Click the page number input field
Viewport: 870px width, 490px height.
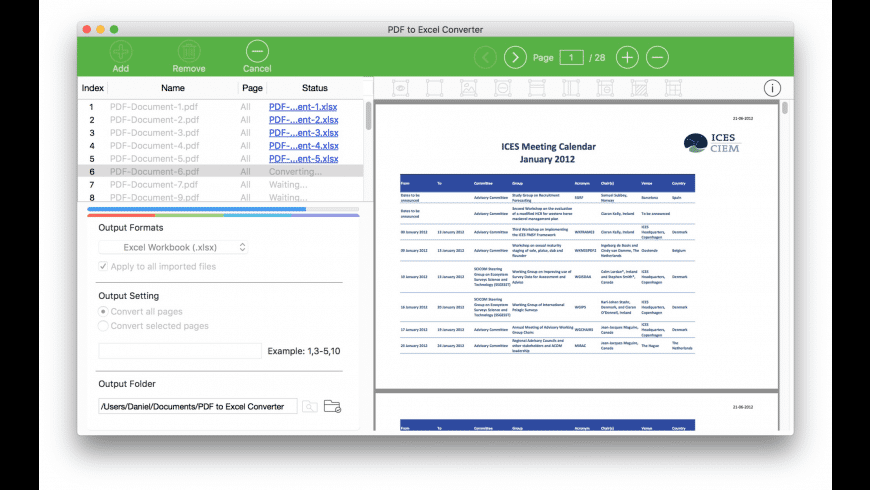coord(571,57)
